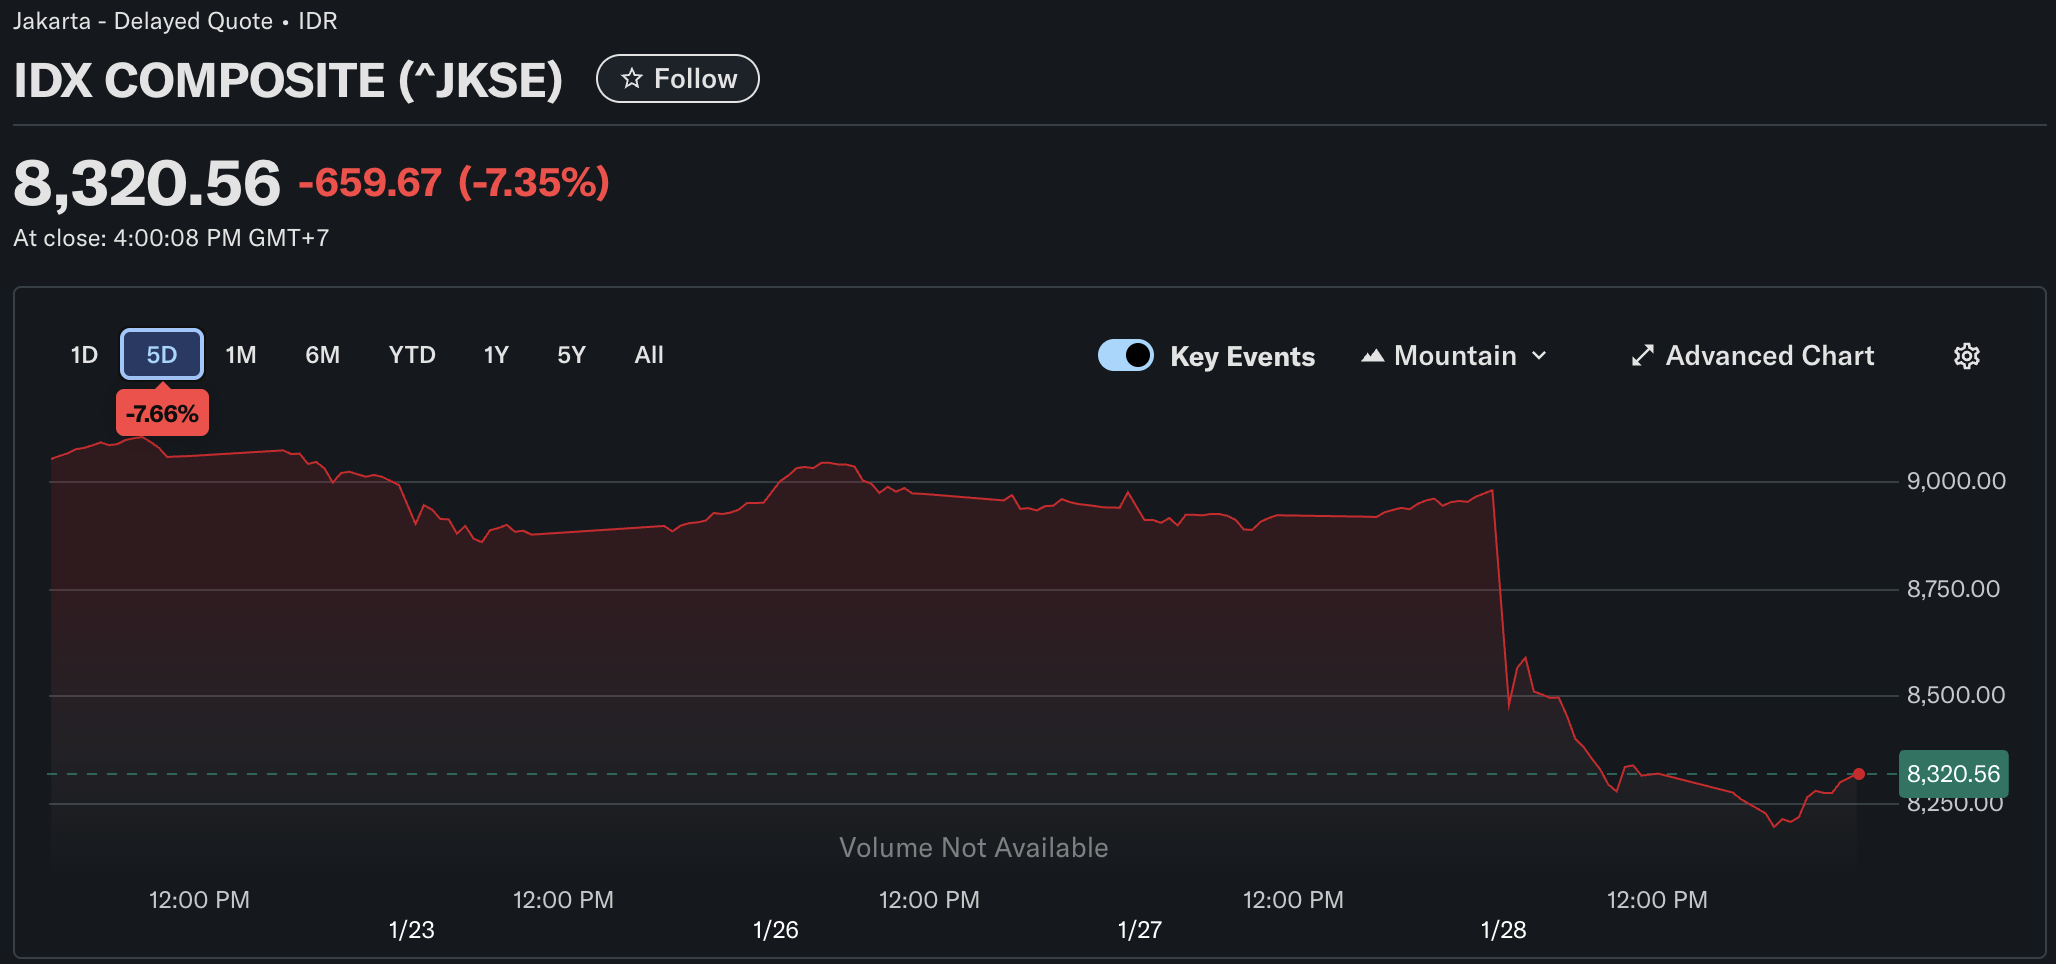Click the 8,500.00 axis value
2056x964 pixels.
1956,695
